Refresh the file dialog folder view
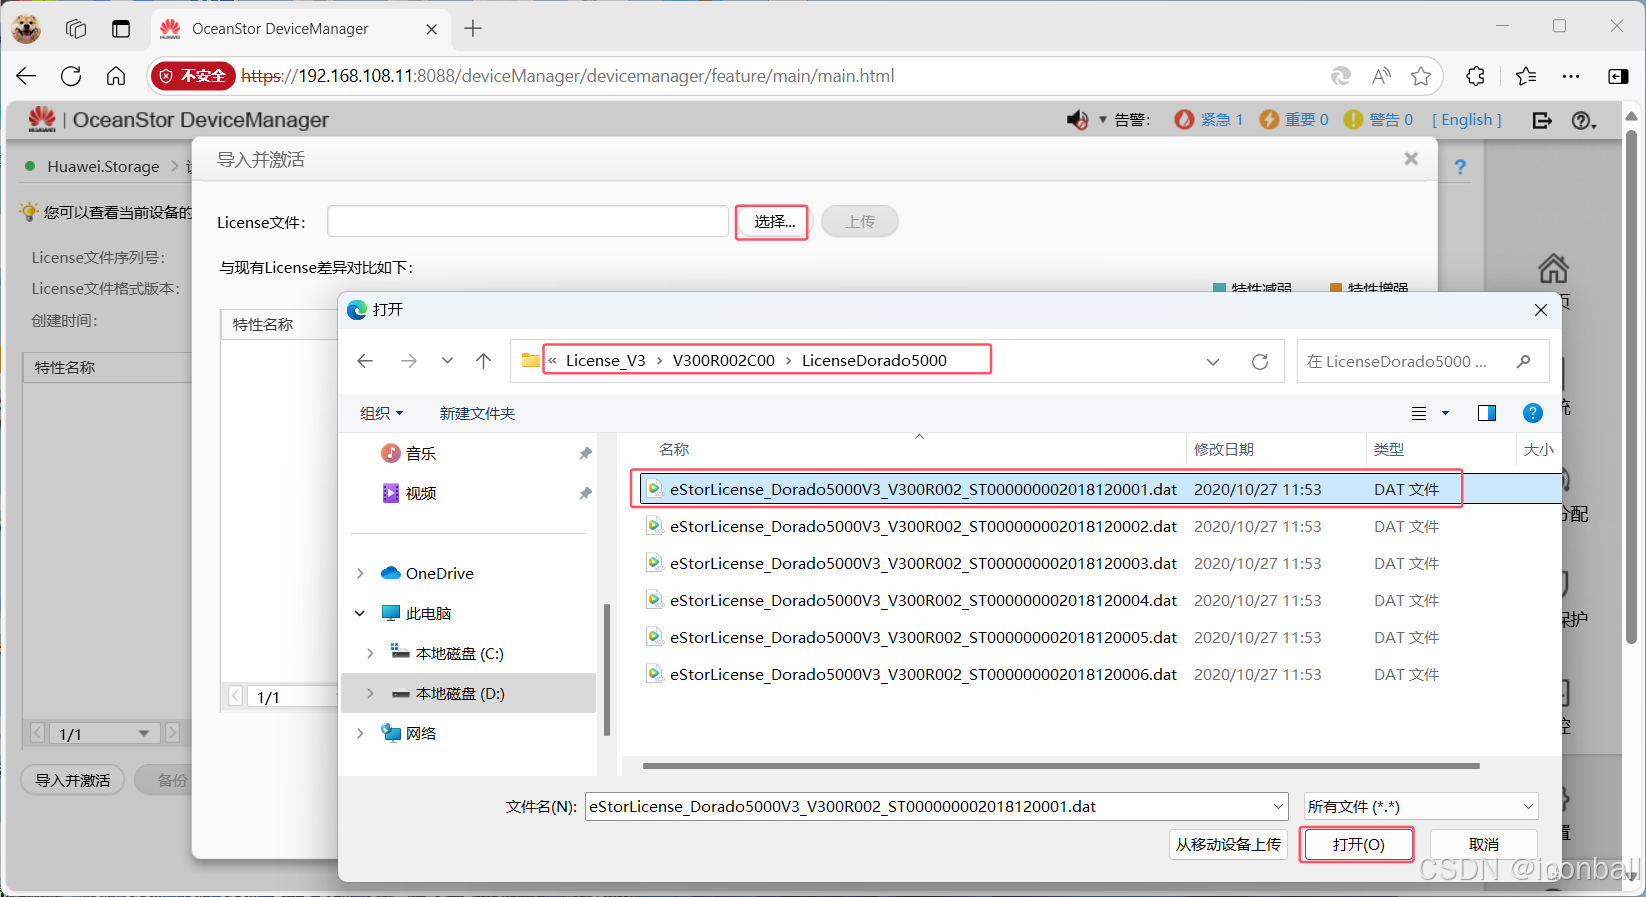Screen dimensions: 1646x897 [x=1260, y=362]
